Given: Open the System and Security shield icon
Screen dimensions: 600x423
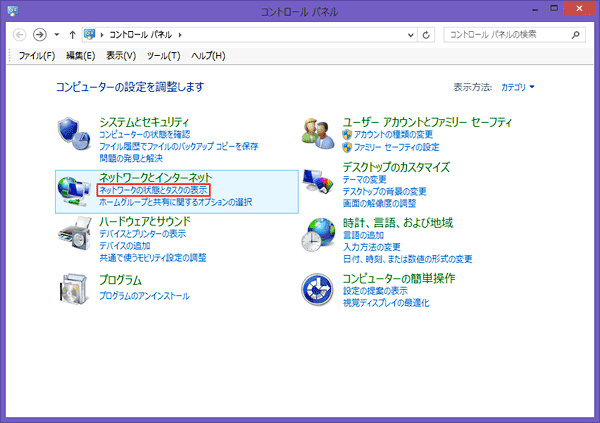Looking at the screenshot, I should click(74, 134).
